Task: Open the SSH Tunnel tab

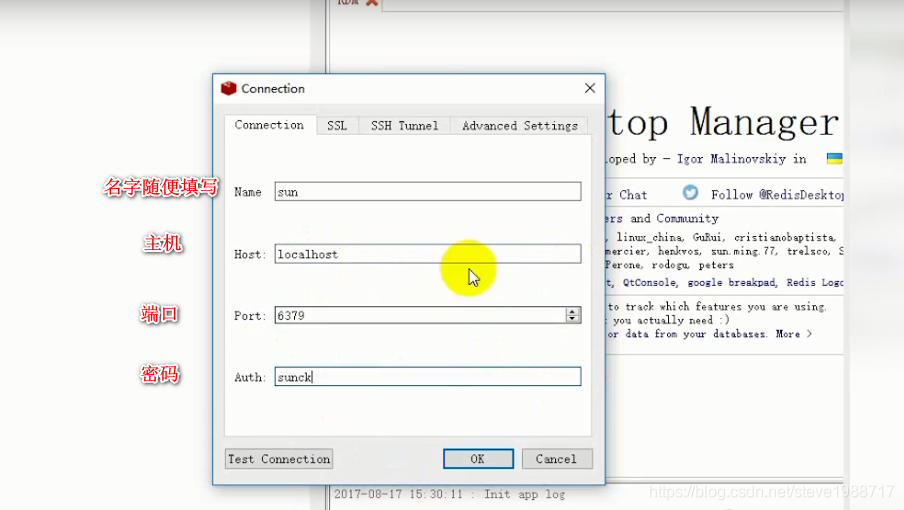Action: pyautogui.click(x=404, y=126)
